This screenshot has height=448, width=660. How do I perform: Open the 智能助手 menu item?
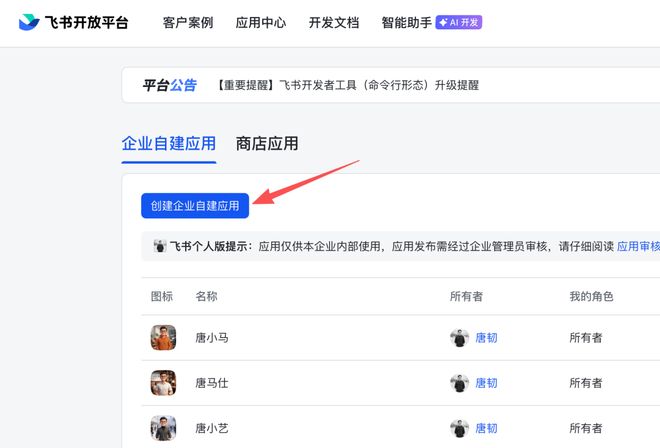(x=407, y=22)
